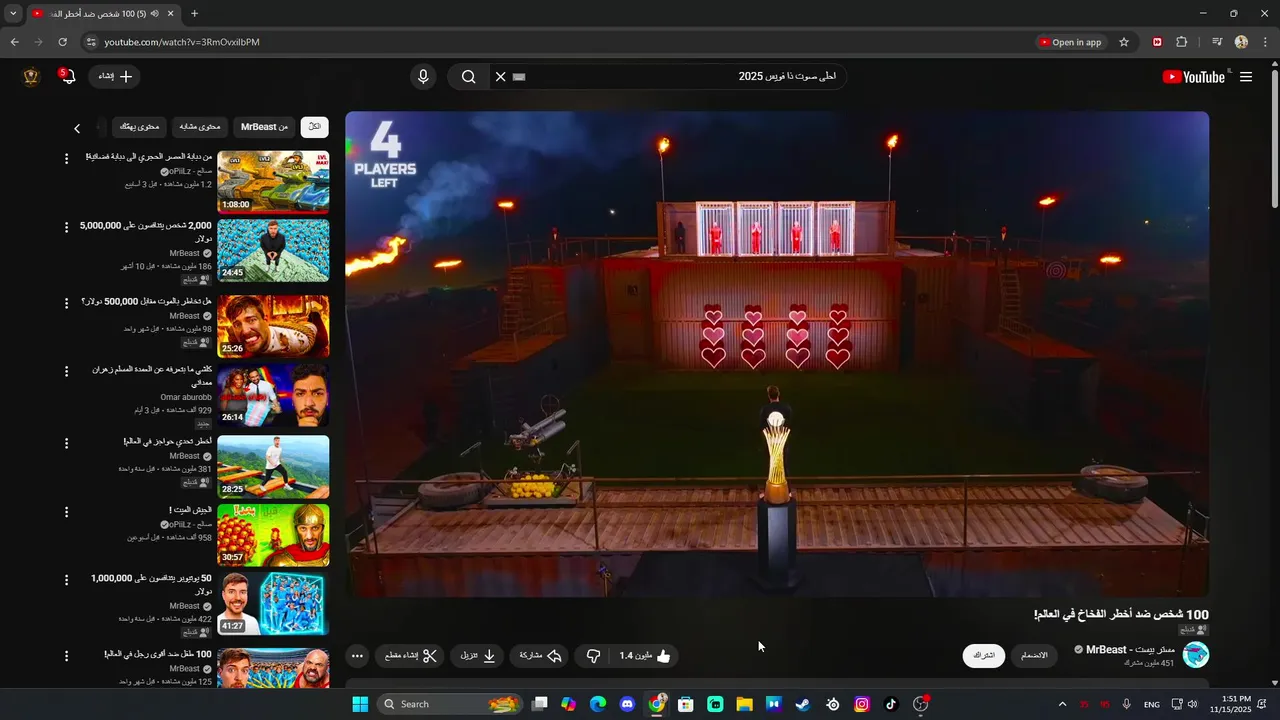Click the الانضمام join button
This screenshot has width=1280, height=720.
point(1036,655)
